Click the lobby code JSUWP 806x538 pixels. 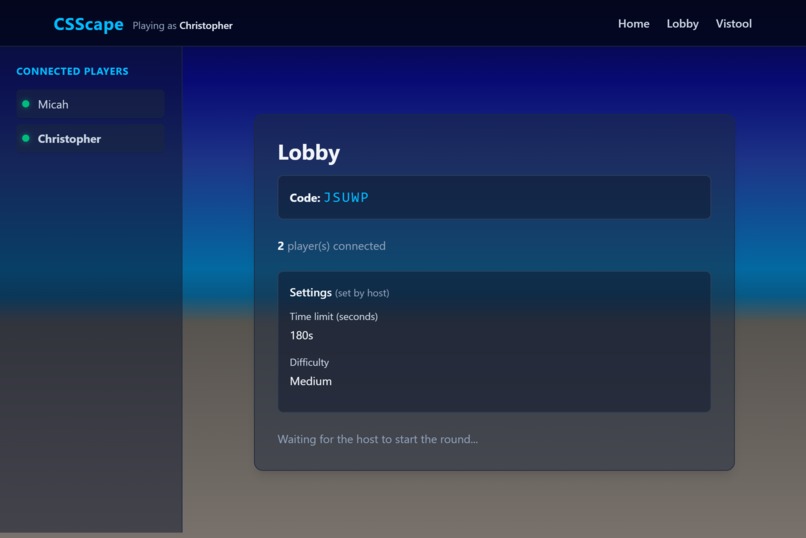(346, 197)
